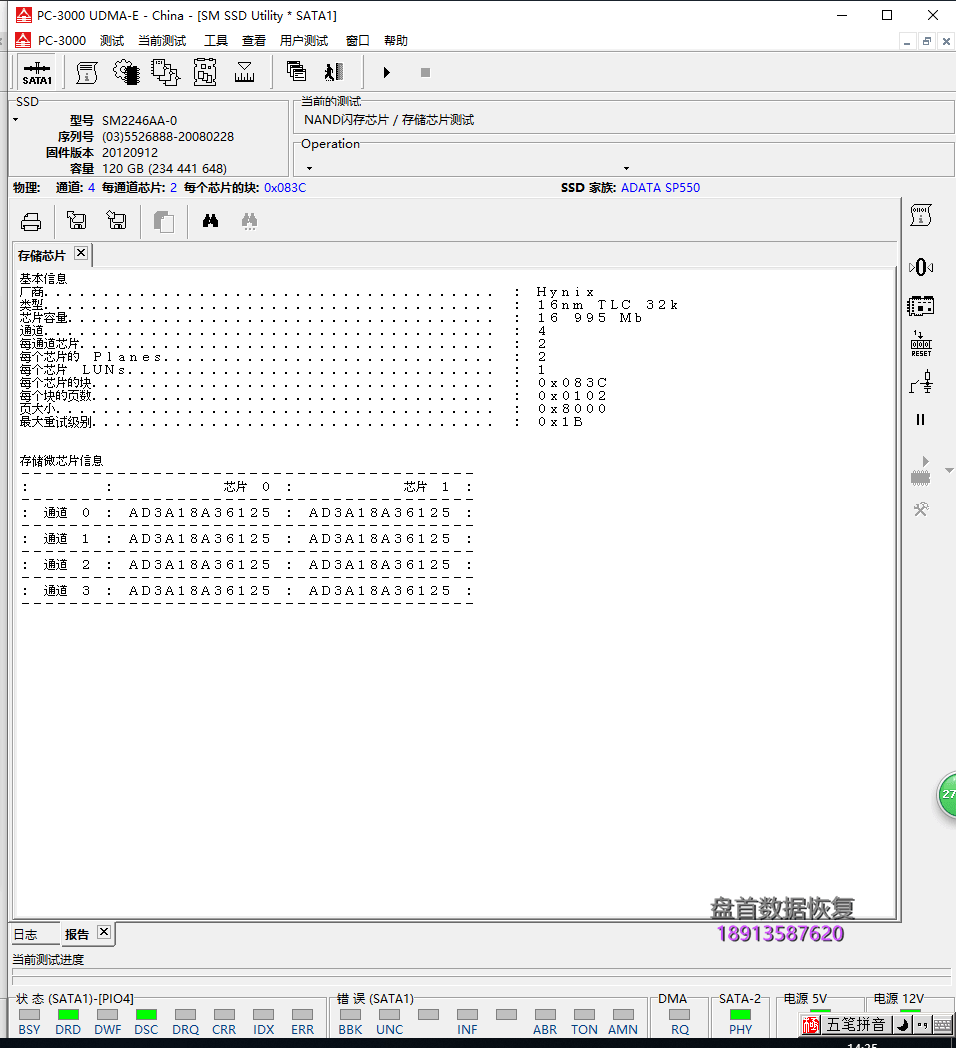Open the 查看 menu
The height and width of the screenshot is (1048, 956).
253,41
